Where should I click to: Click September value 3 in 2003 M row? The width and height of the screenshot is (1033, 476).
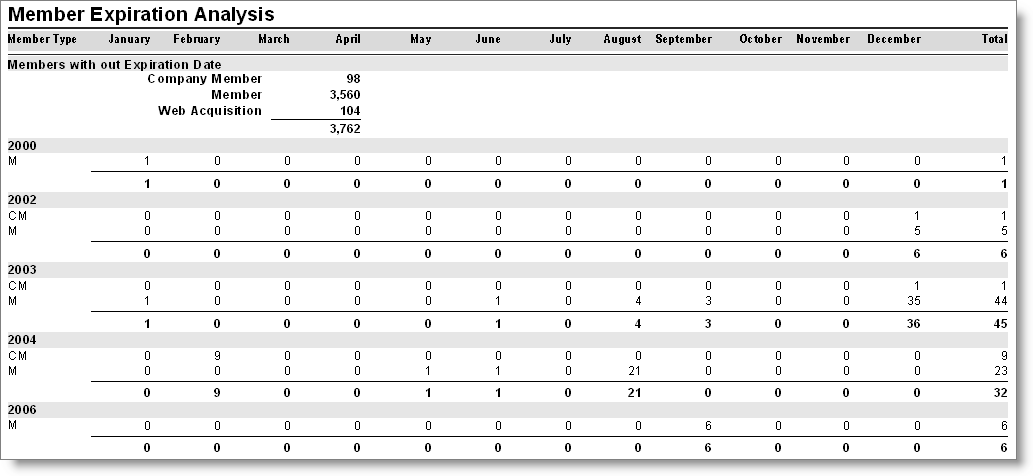click(708, 301)
